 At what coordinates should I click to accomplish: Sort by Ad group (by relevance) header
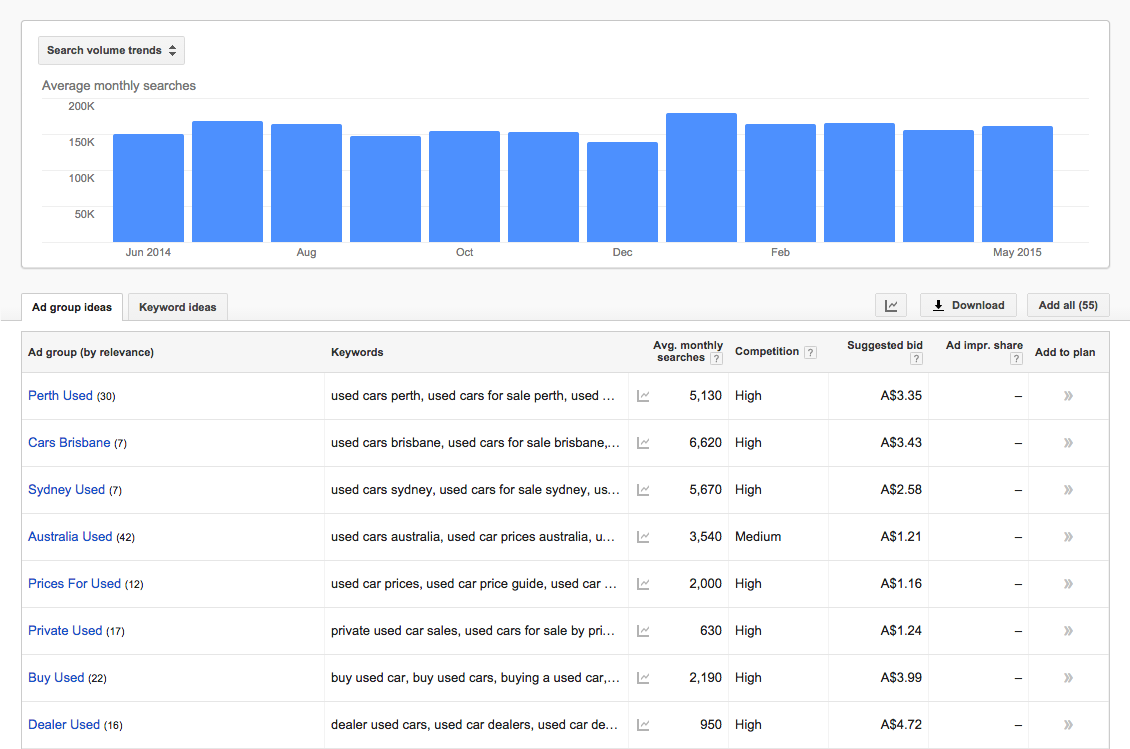coord(91,352)
